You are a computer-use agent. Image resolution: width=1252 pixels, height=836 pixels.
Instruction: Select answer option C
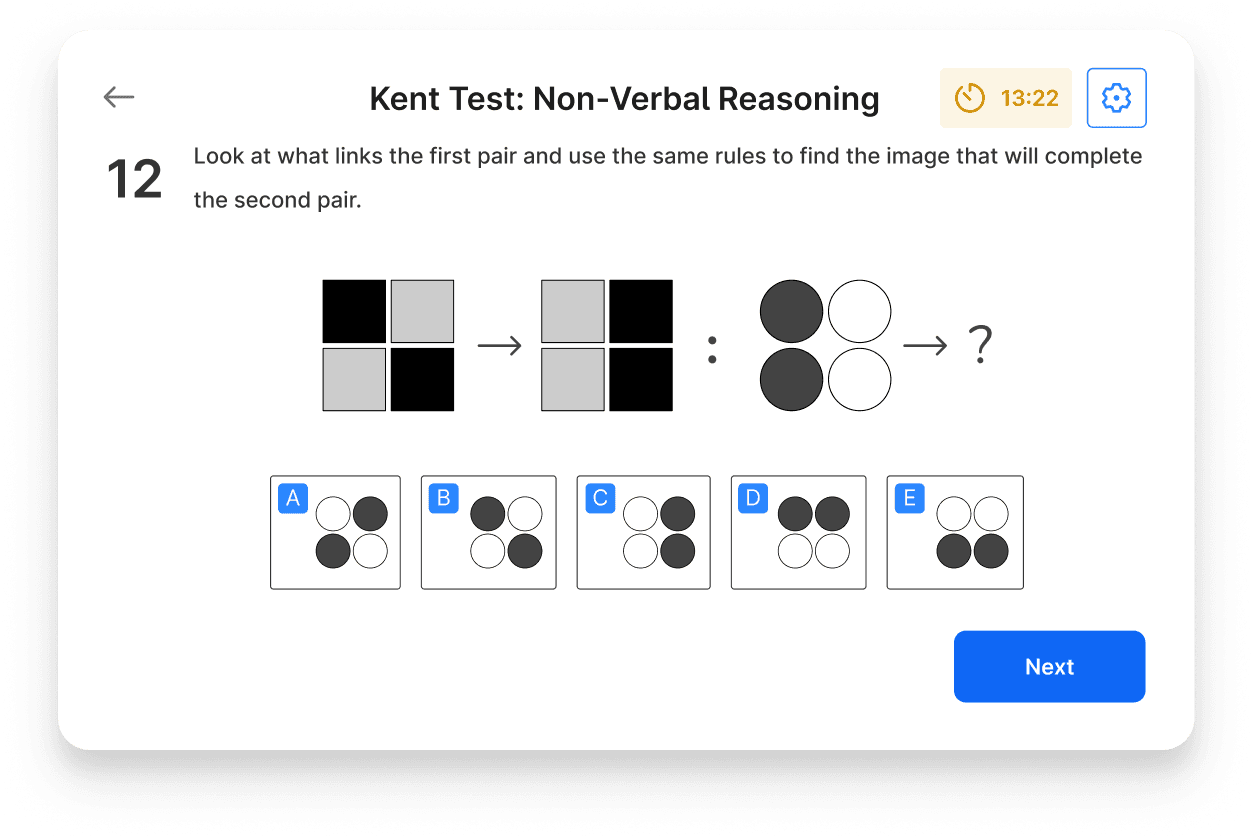[644, 532]
